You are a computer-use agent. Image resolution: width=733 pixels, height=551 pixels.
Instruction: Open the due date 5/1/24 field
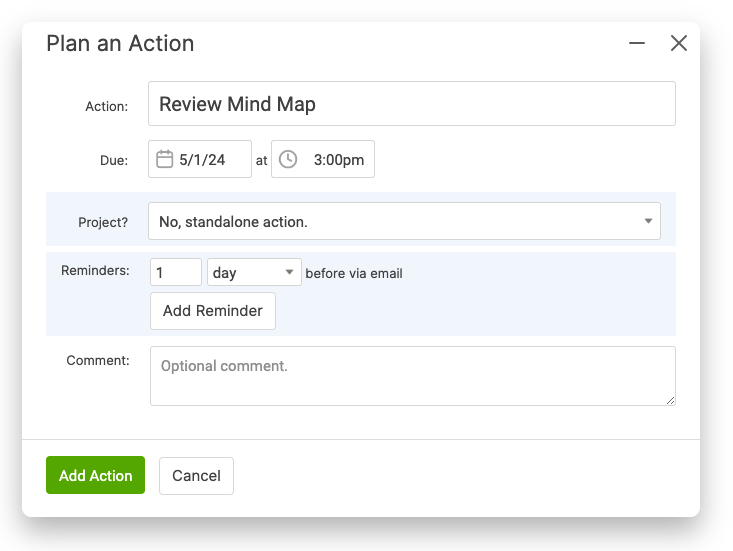(x=200, y=159)
